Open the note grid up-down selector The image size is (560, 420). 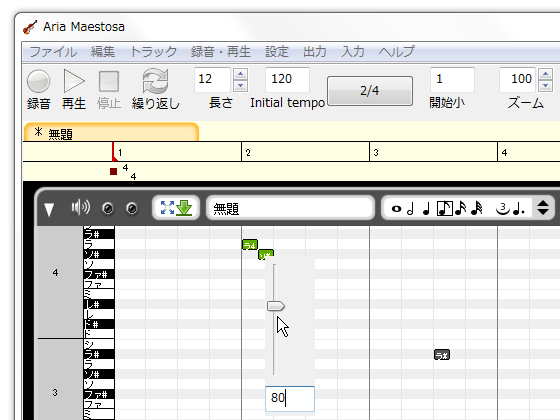[543, 208]
